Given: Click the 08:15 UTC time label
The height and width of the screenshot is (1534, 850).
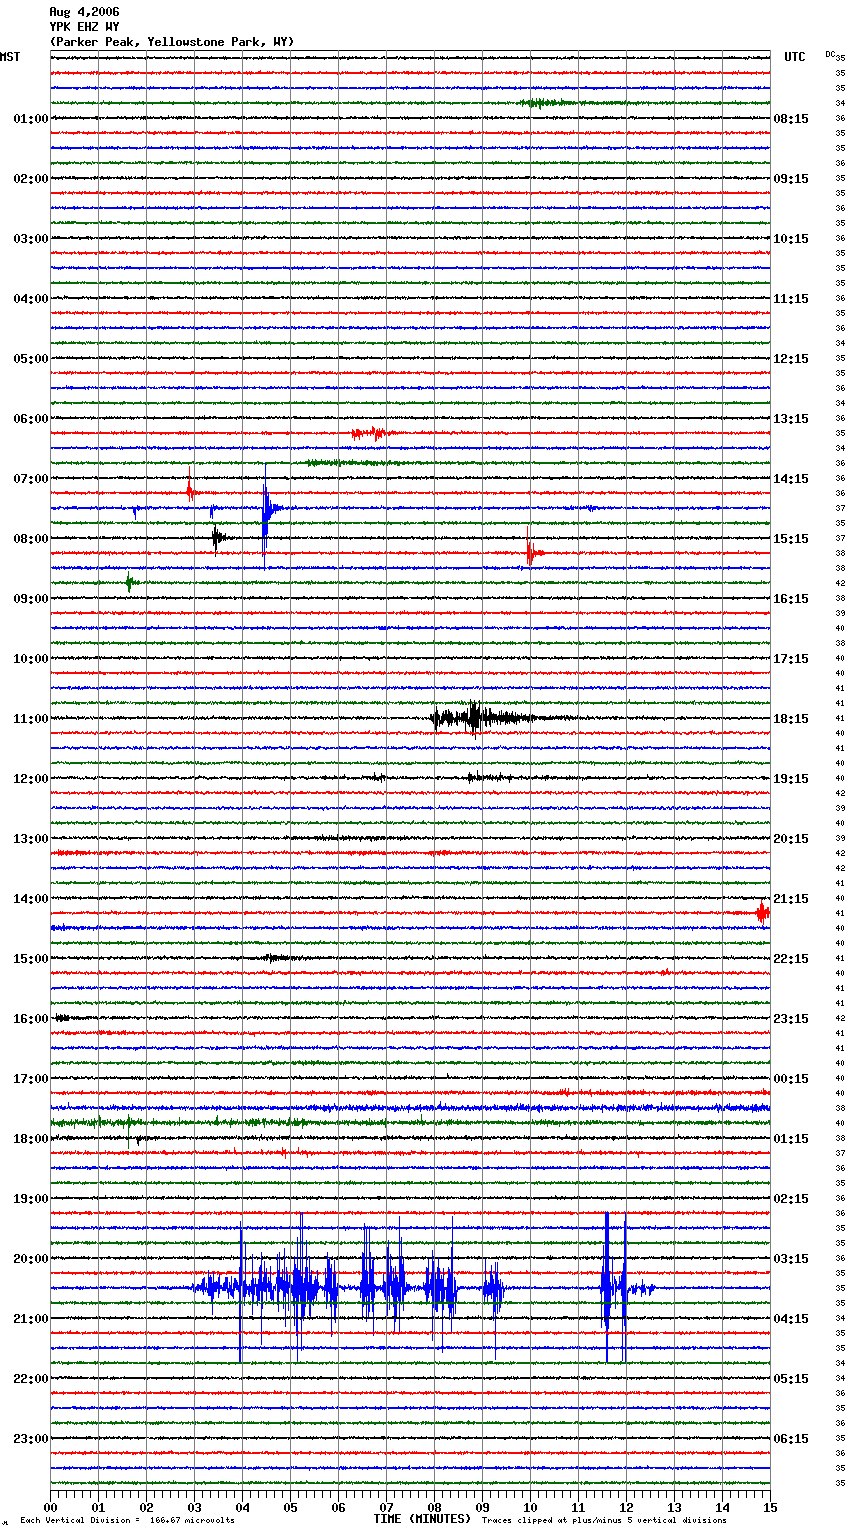Looking at the screenshot, I should pyautogui.click(x=791, y=119).
